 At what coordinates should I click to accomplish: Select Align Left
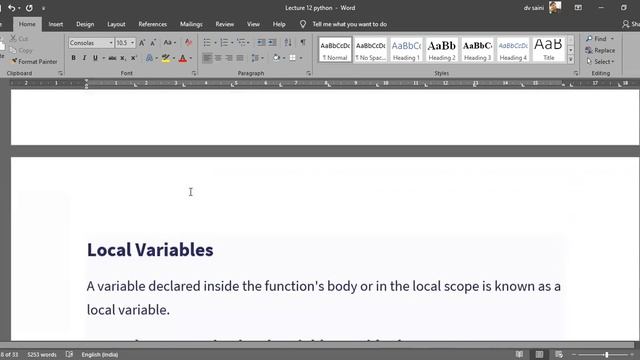click(207, 58)
